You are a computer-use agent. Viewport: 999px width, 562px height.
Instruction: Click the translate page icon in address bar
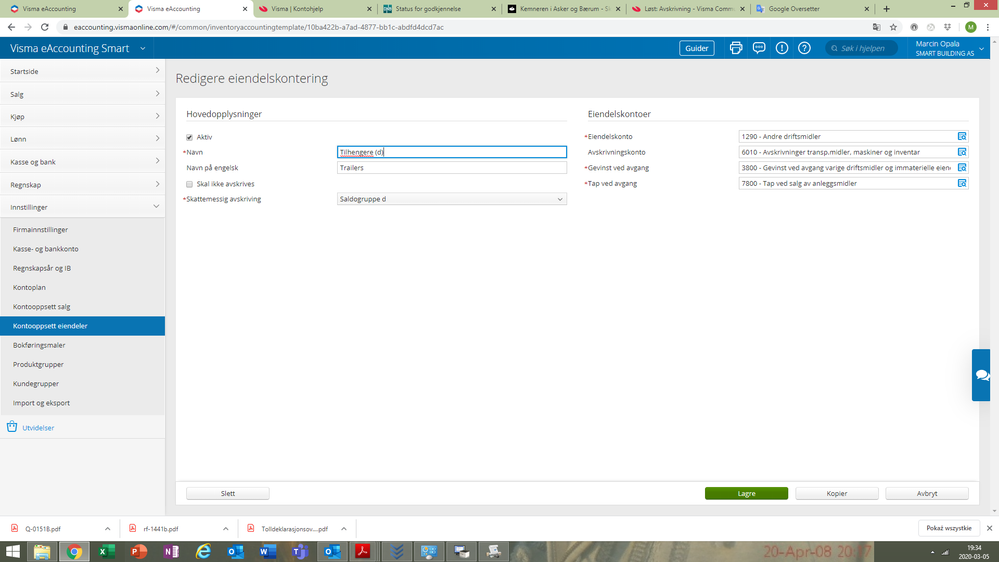pyautogui.click(x=877, y=27)
